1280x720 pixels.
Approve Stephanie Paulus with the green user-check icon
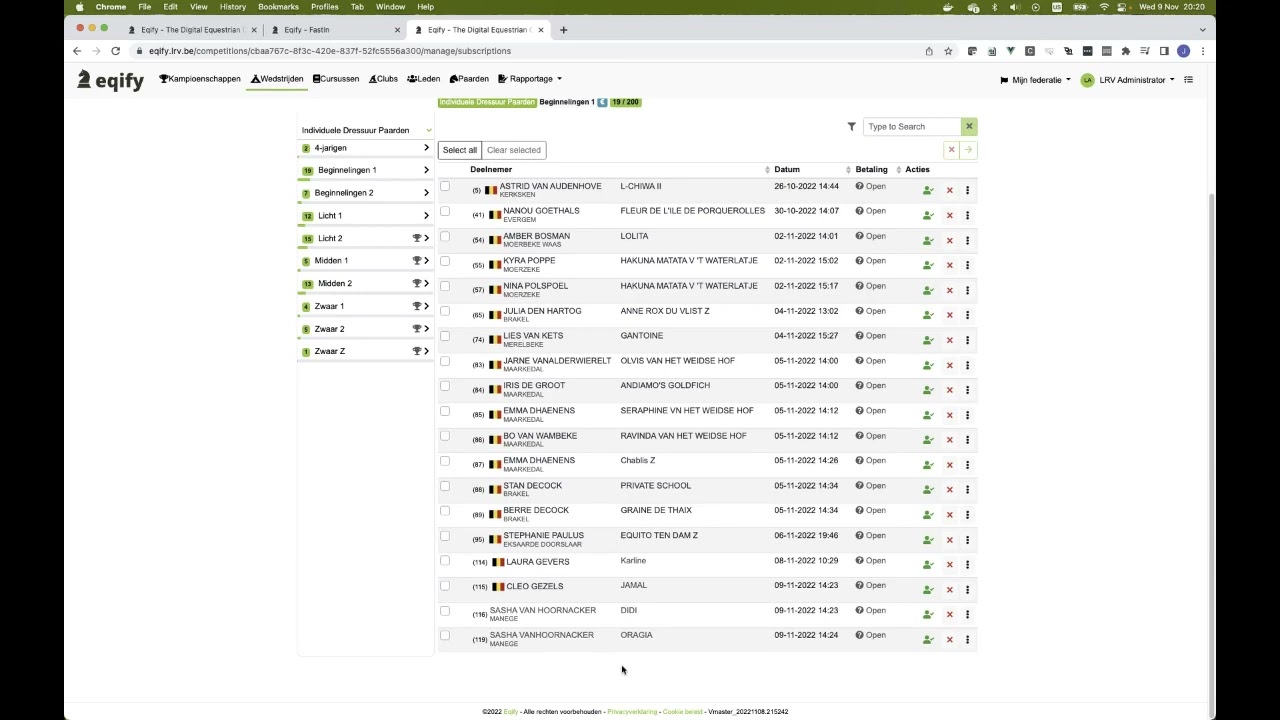pos(928,540)
